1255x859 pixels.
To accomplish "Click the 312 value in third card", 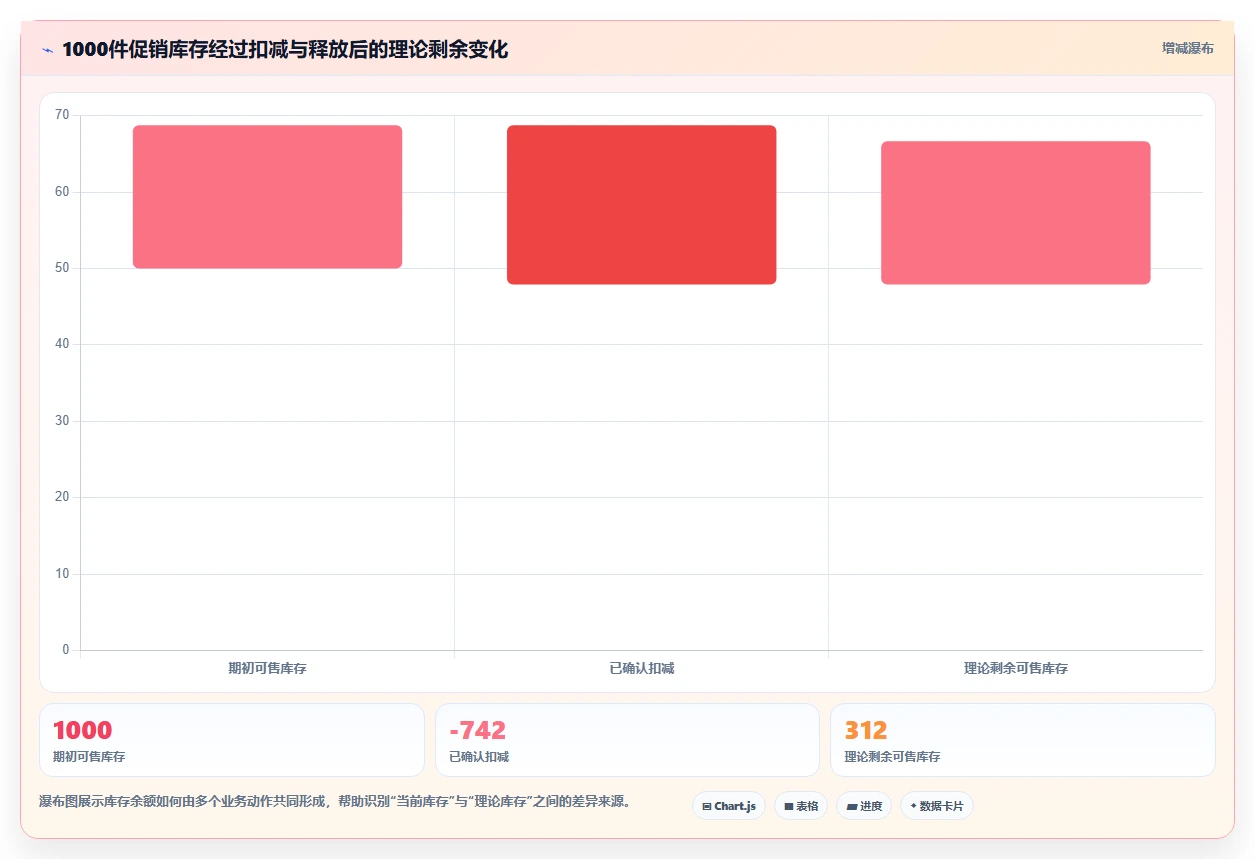I will click(x=866, y=730).
